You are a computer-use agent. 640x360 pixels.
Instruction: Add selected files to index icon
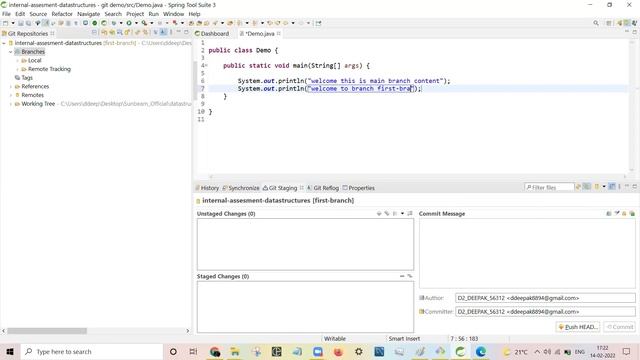tap(379, 213)
